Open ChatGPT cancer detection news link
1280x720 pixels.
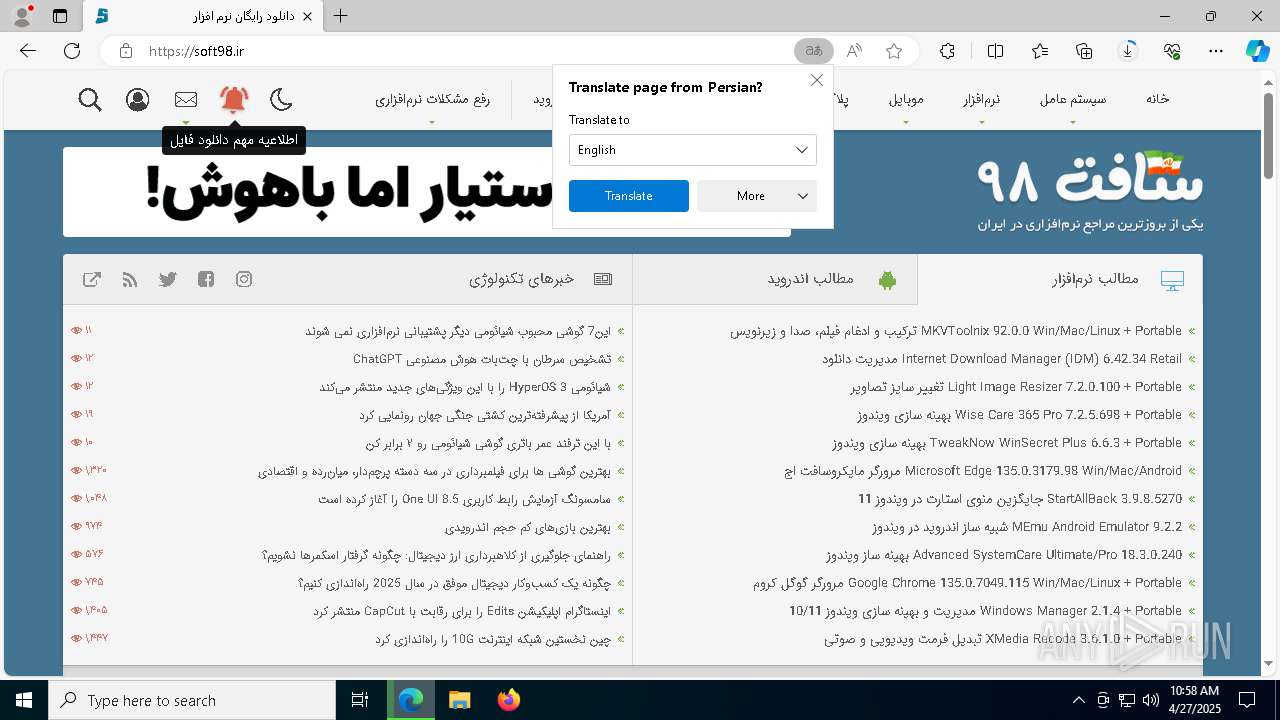pyautogui.click(x=482, y=359)
